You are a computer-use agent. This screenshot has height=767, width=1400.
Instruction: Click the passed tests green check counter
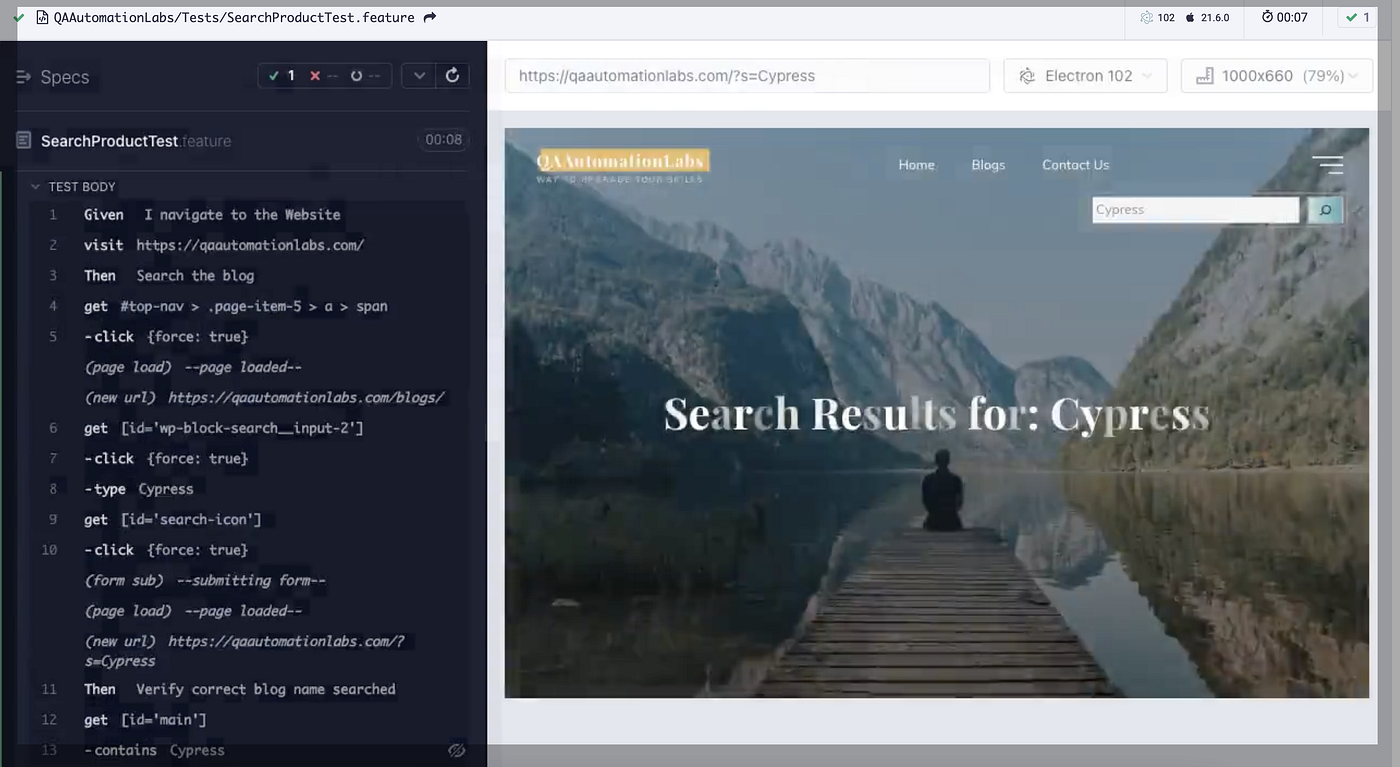[281, 76]
